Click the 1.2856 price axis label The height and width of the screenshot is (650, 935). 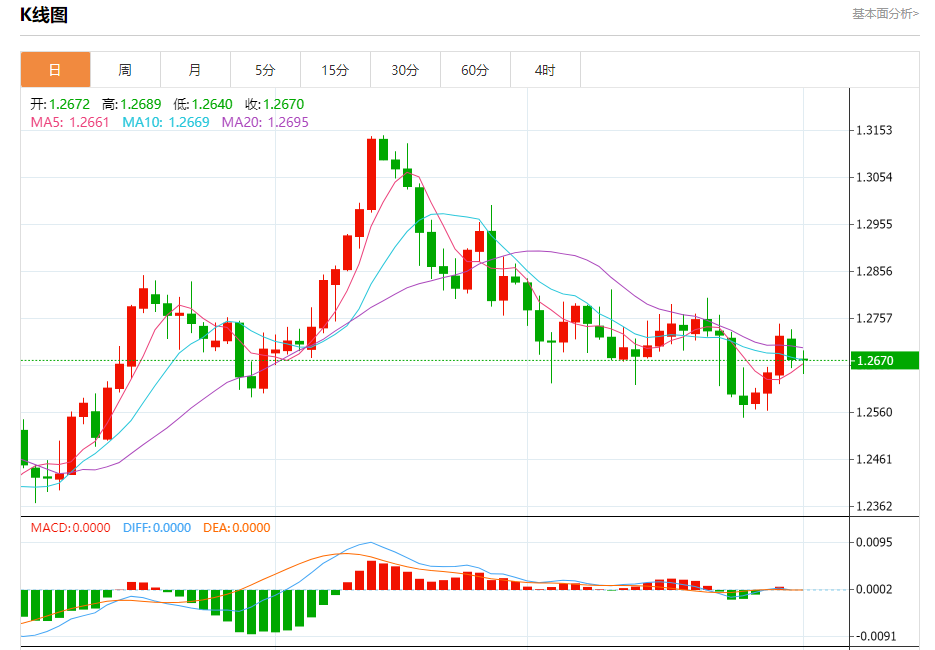click(874, 271)
